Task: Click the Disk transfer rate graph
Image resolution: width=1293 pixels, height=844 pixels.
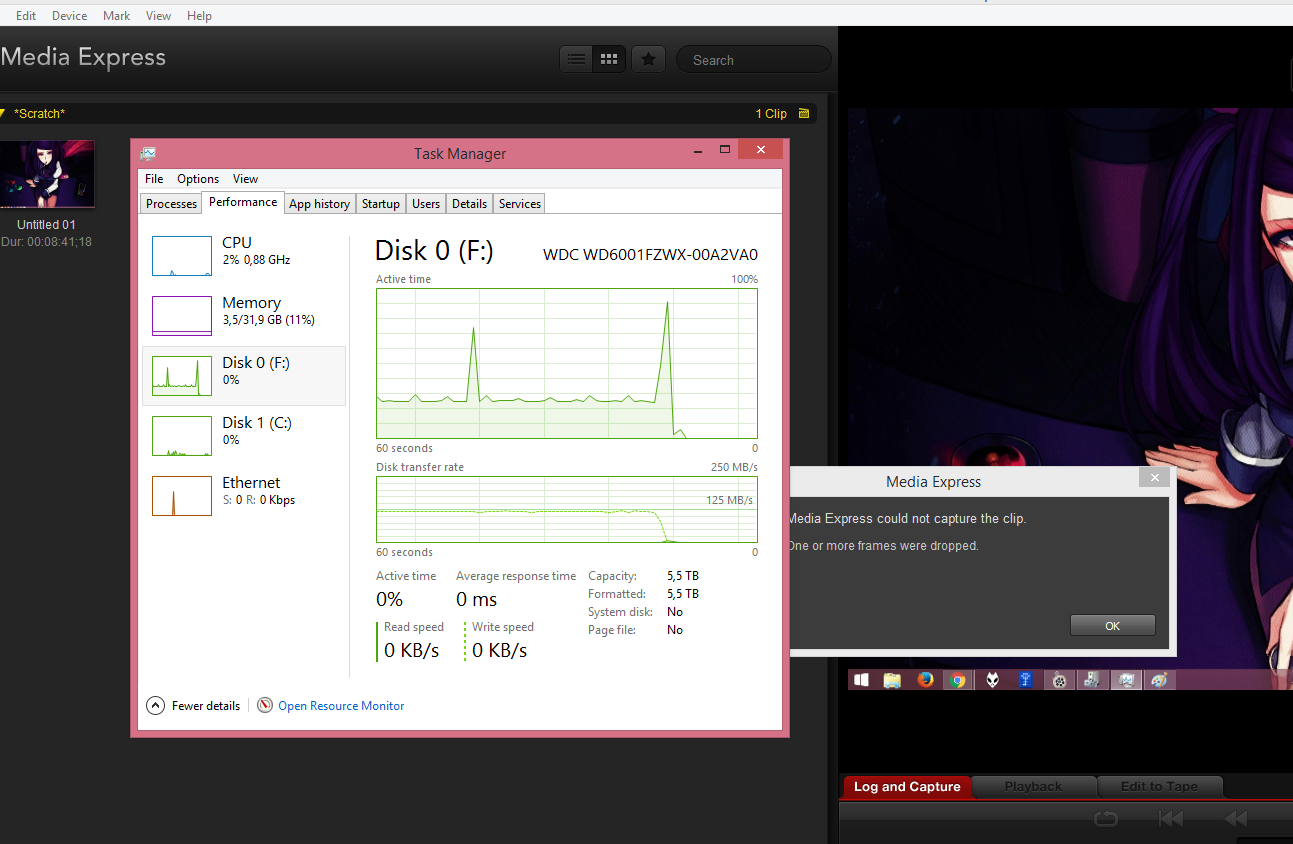Action: coord(567,510)
